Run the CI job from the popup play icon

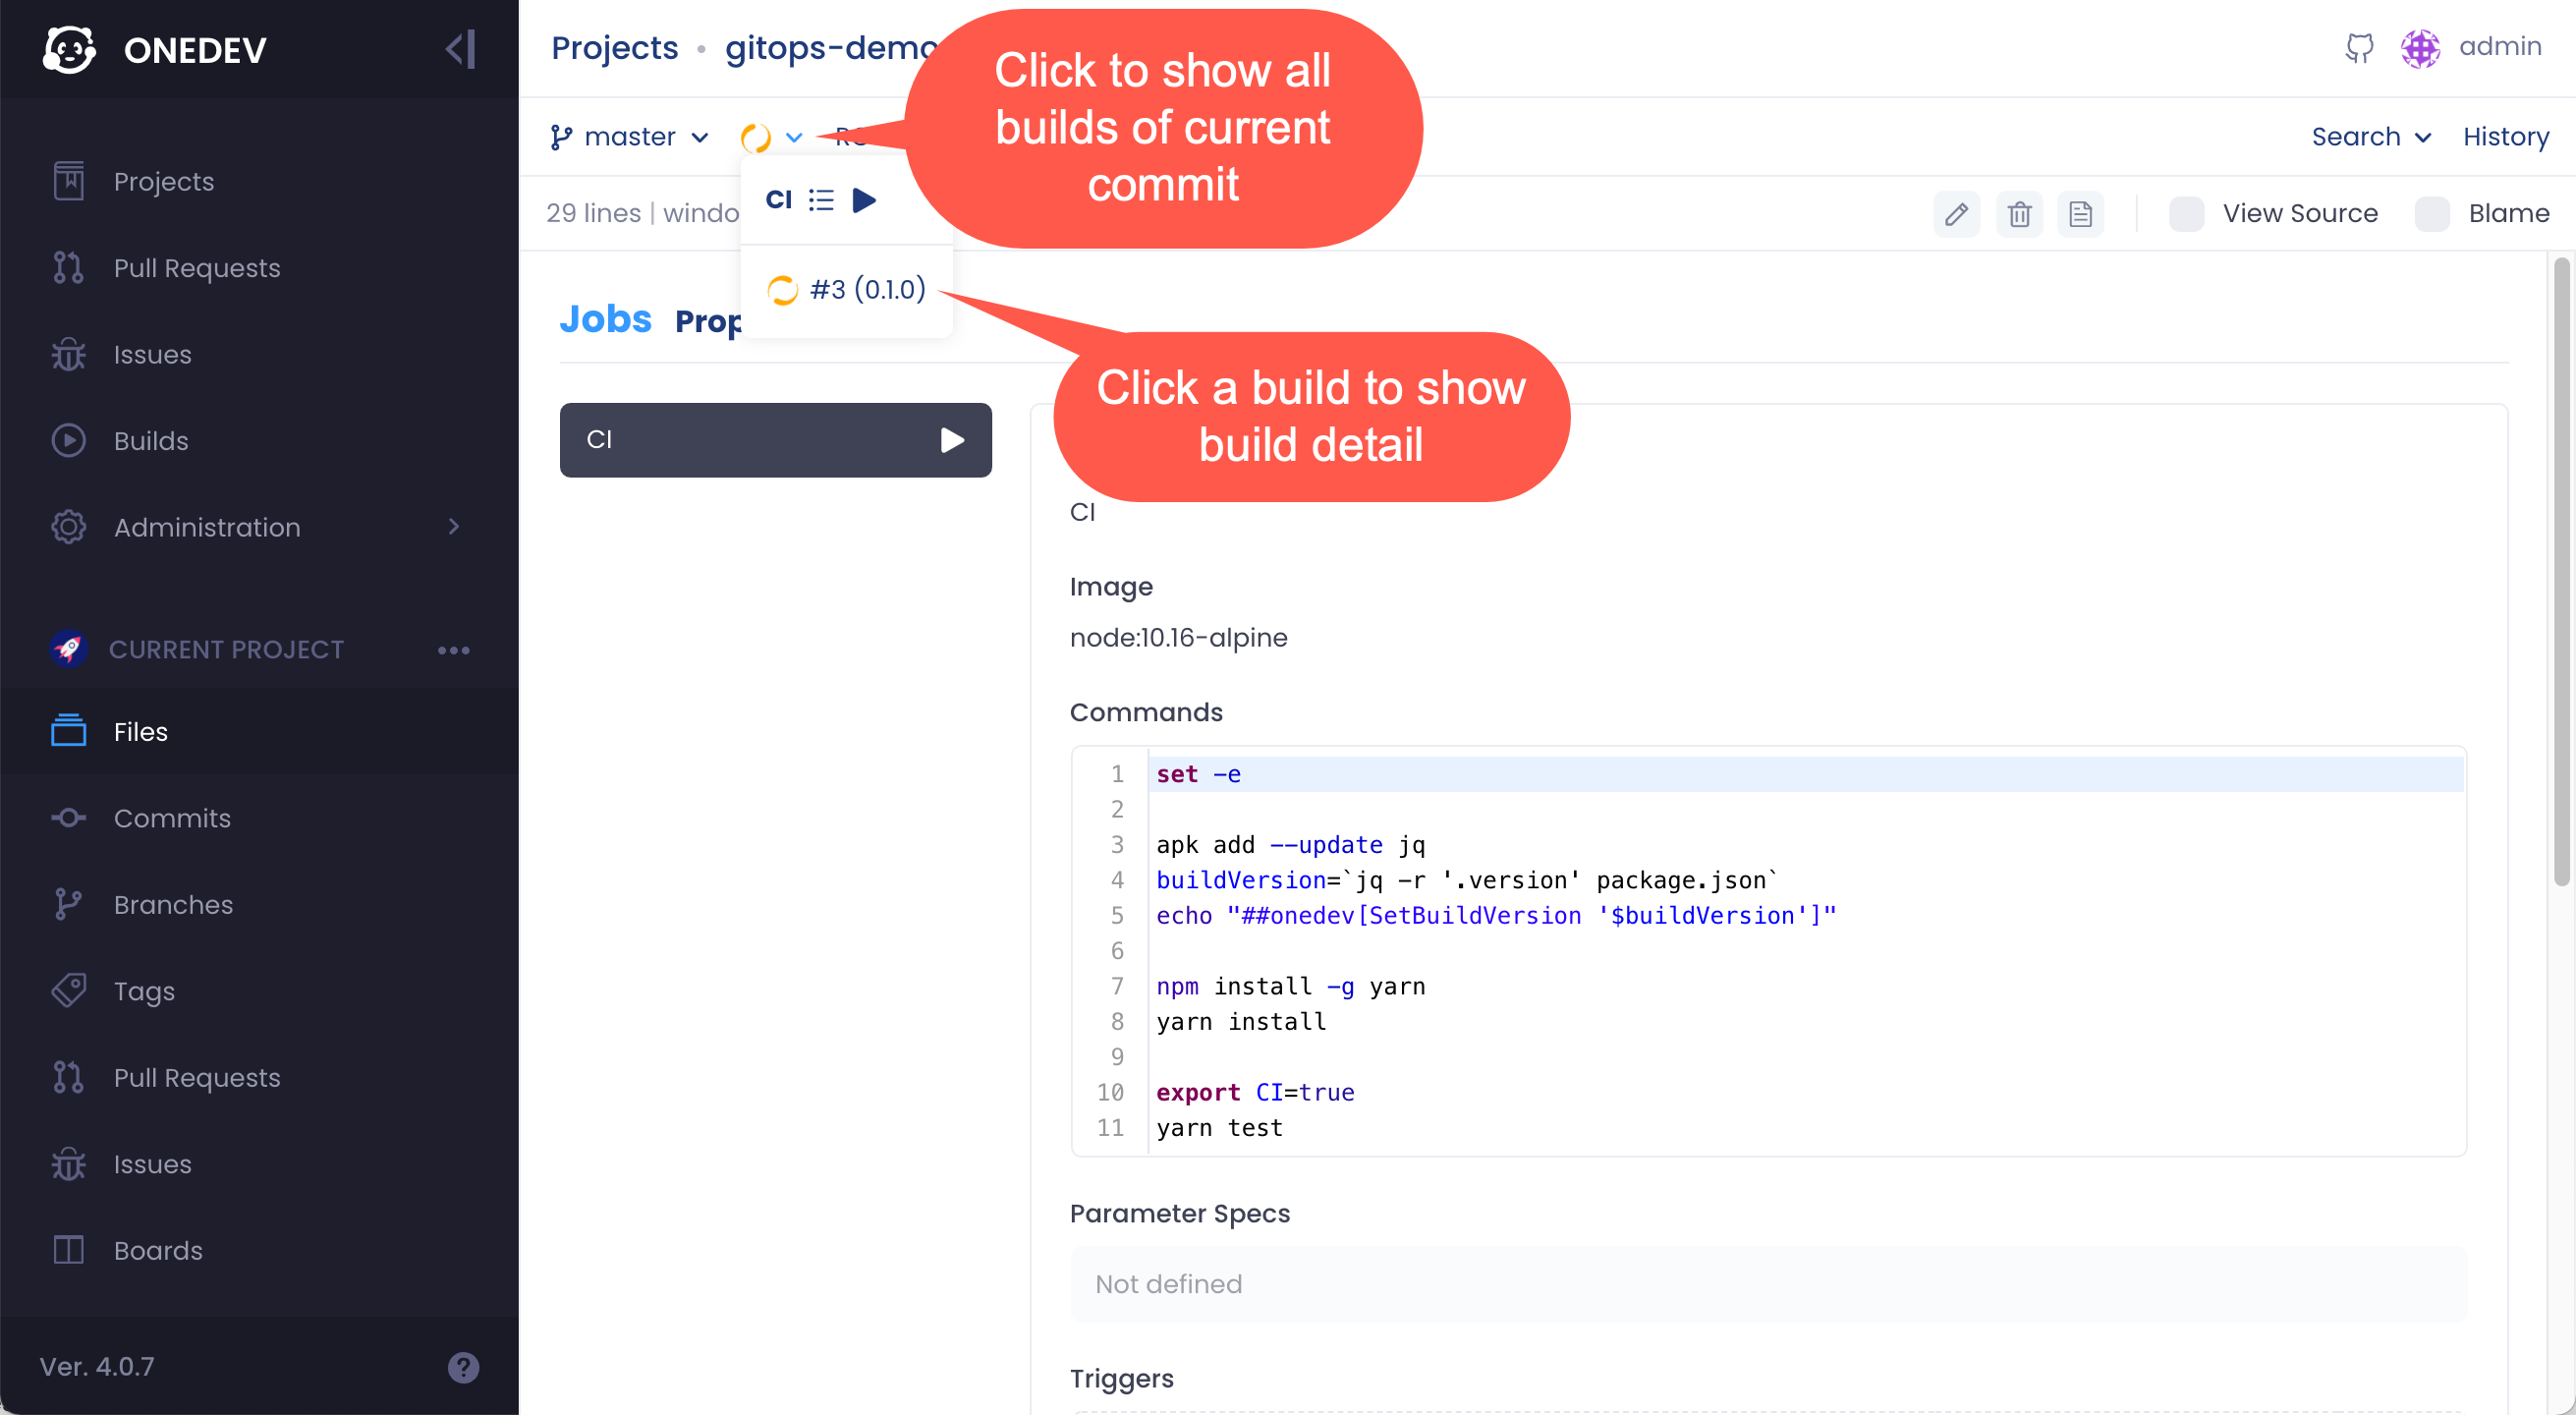(864, 200)
